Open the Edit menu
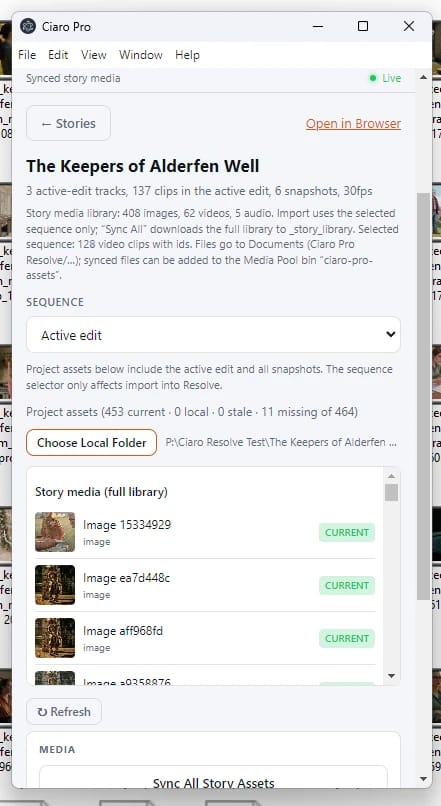The height and width of the screenshot is (806, 441). click(58, 55)
